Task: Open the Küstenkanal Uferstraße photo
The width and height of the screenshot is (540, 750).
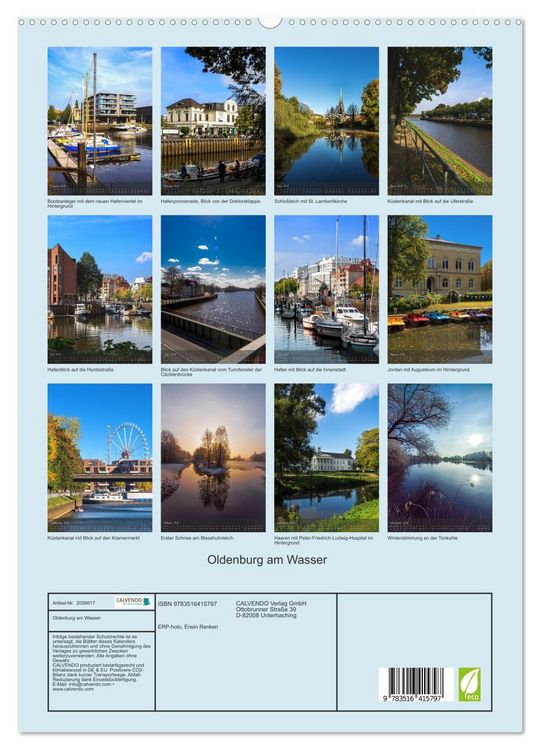Action: [x=440, y=121]
